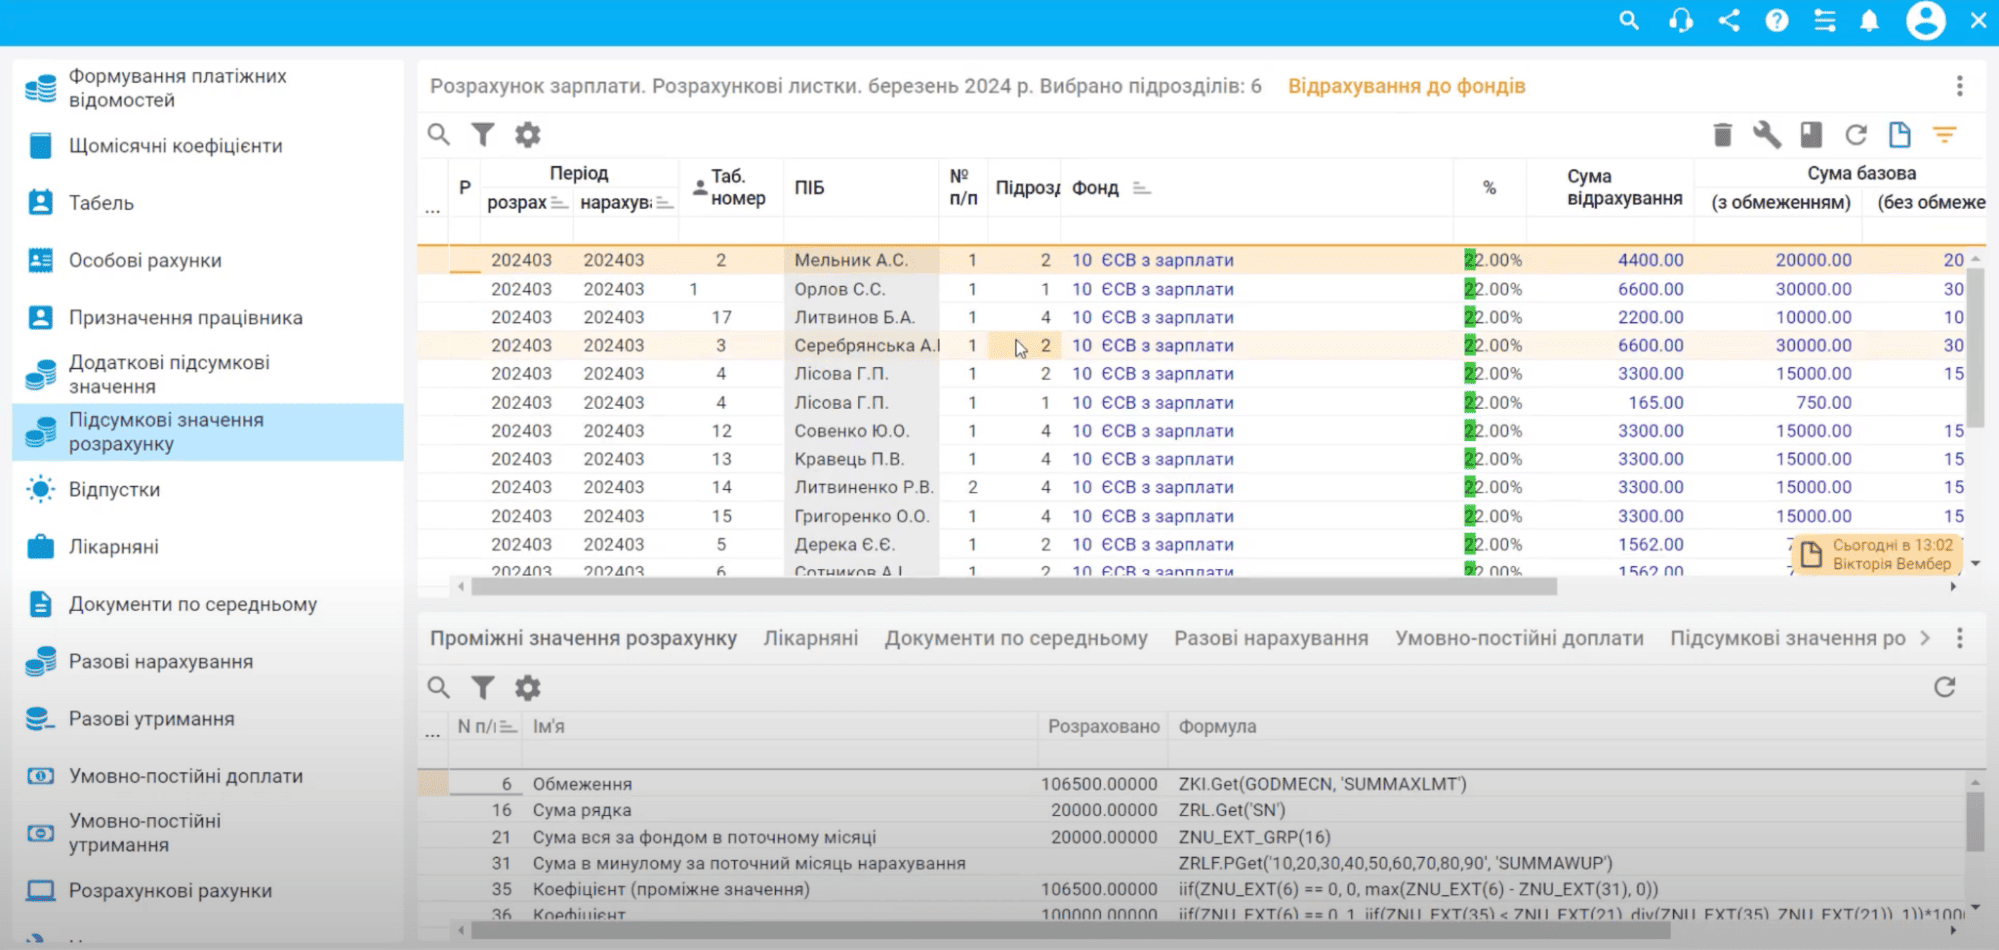Select the Мельник А.С. row

coord(1192,260)
